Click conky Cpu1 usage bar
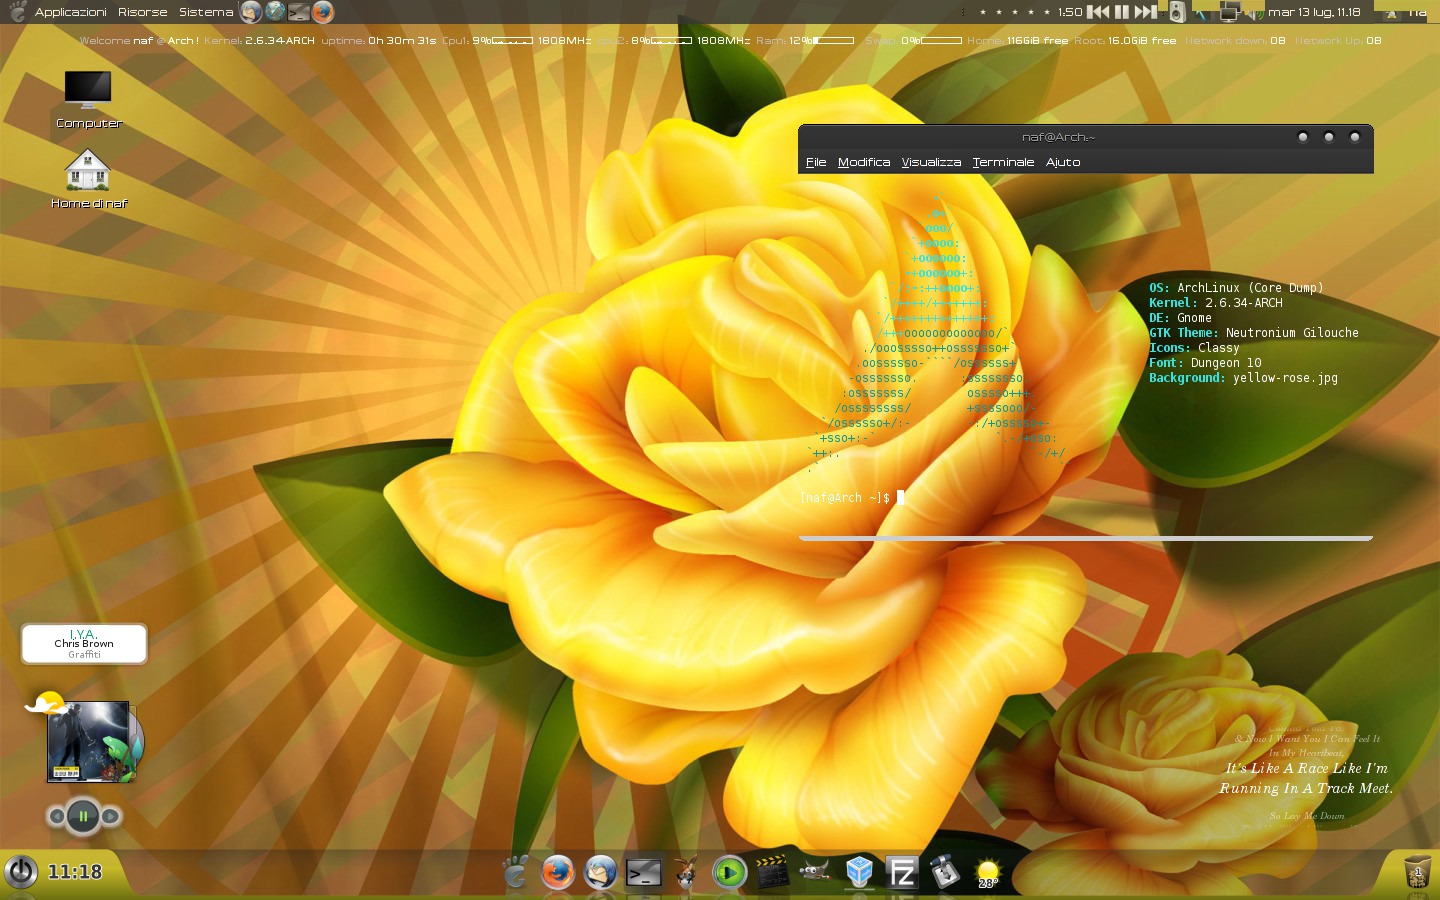 pyautogui.click(x=513, y=41)
